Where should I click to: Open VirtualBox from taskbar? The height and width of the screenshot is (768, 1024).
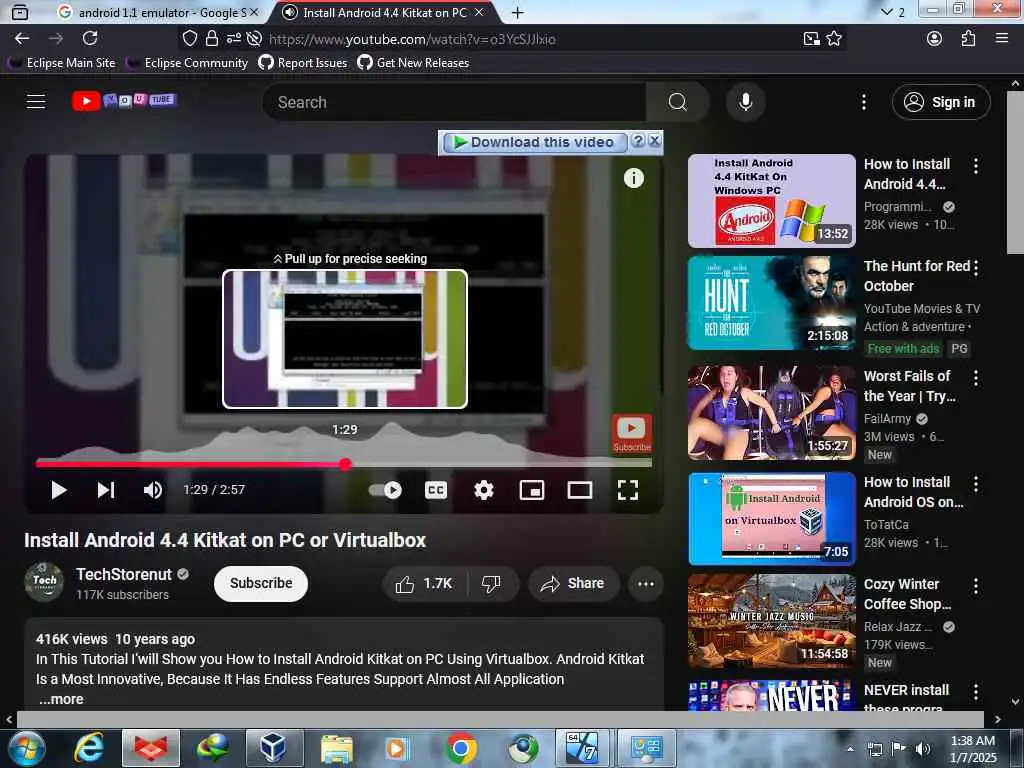pos(274,748)
